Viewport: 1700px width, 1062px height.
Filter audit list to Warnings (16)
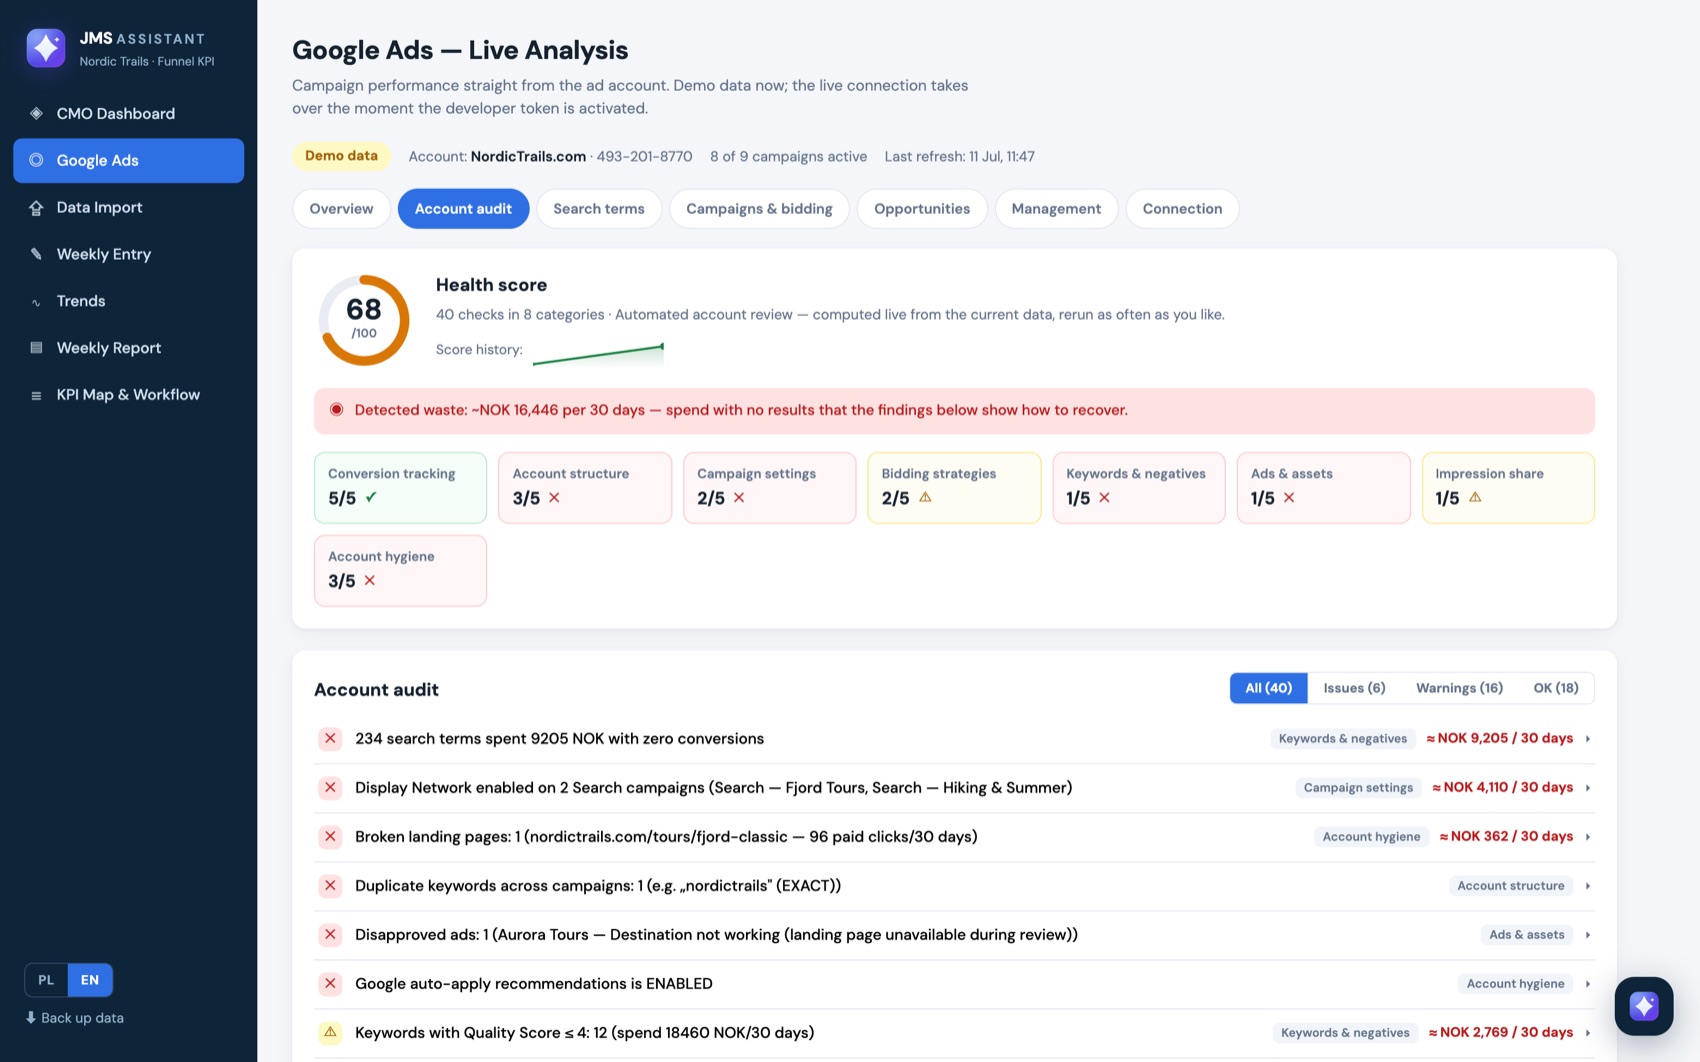(1459, 688)
